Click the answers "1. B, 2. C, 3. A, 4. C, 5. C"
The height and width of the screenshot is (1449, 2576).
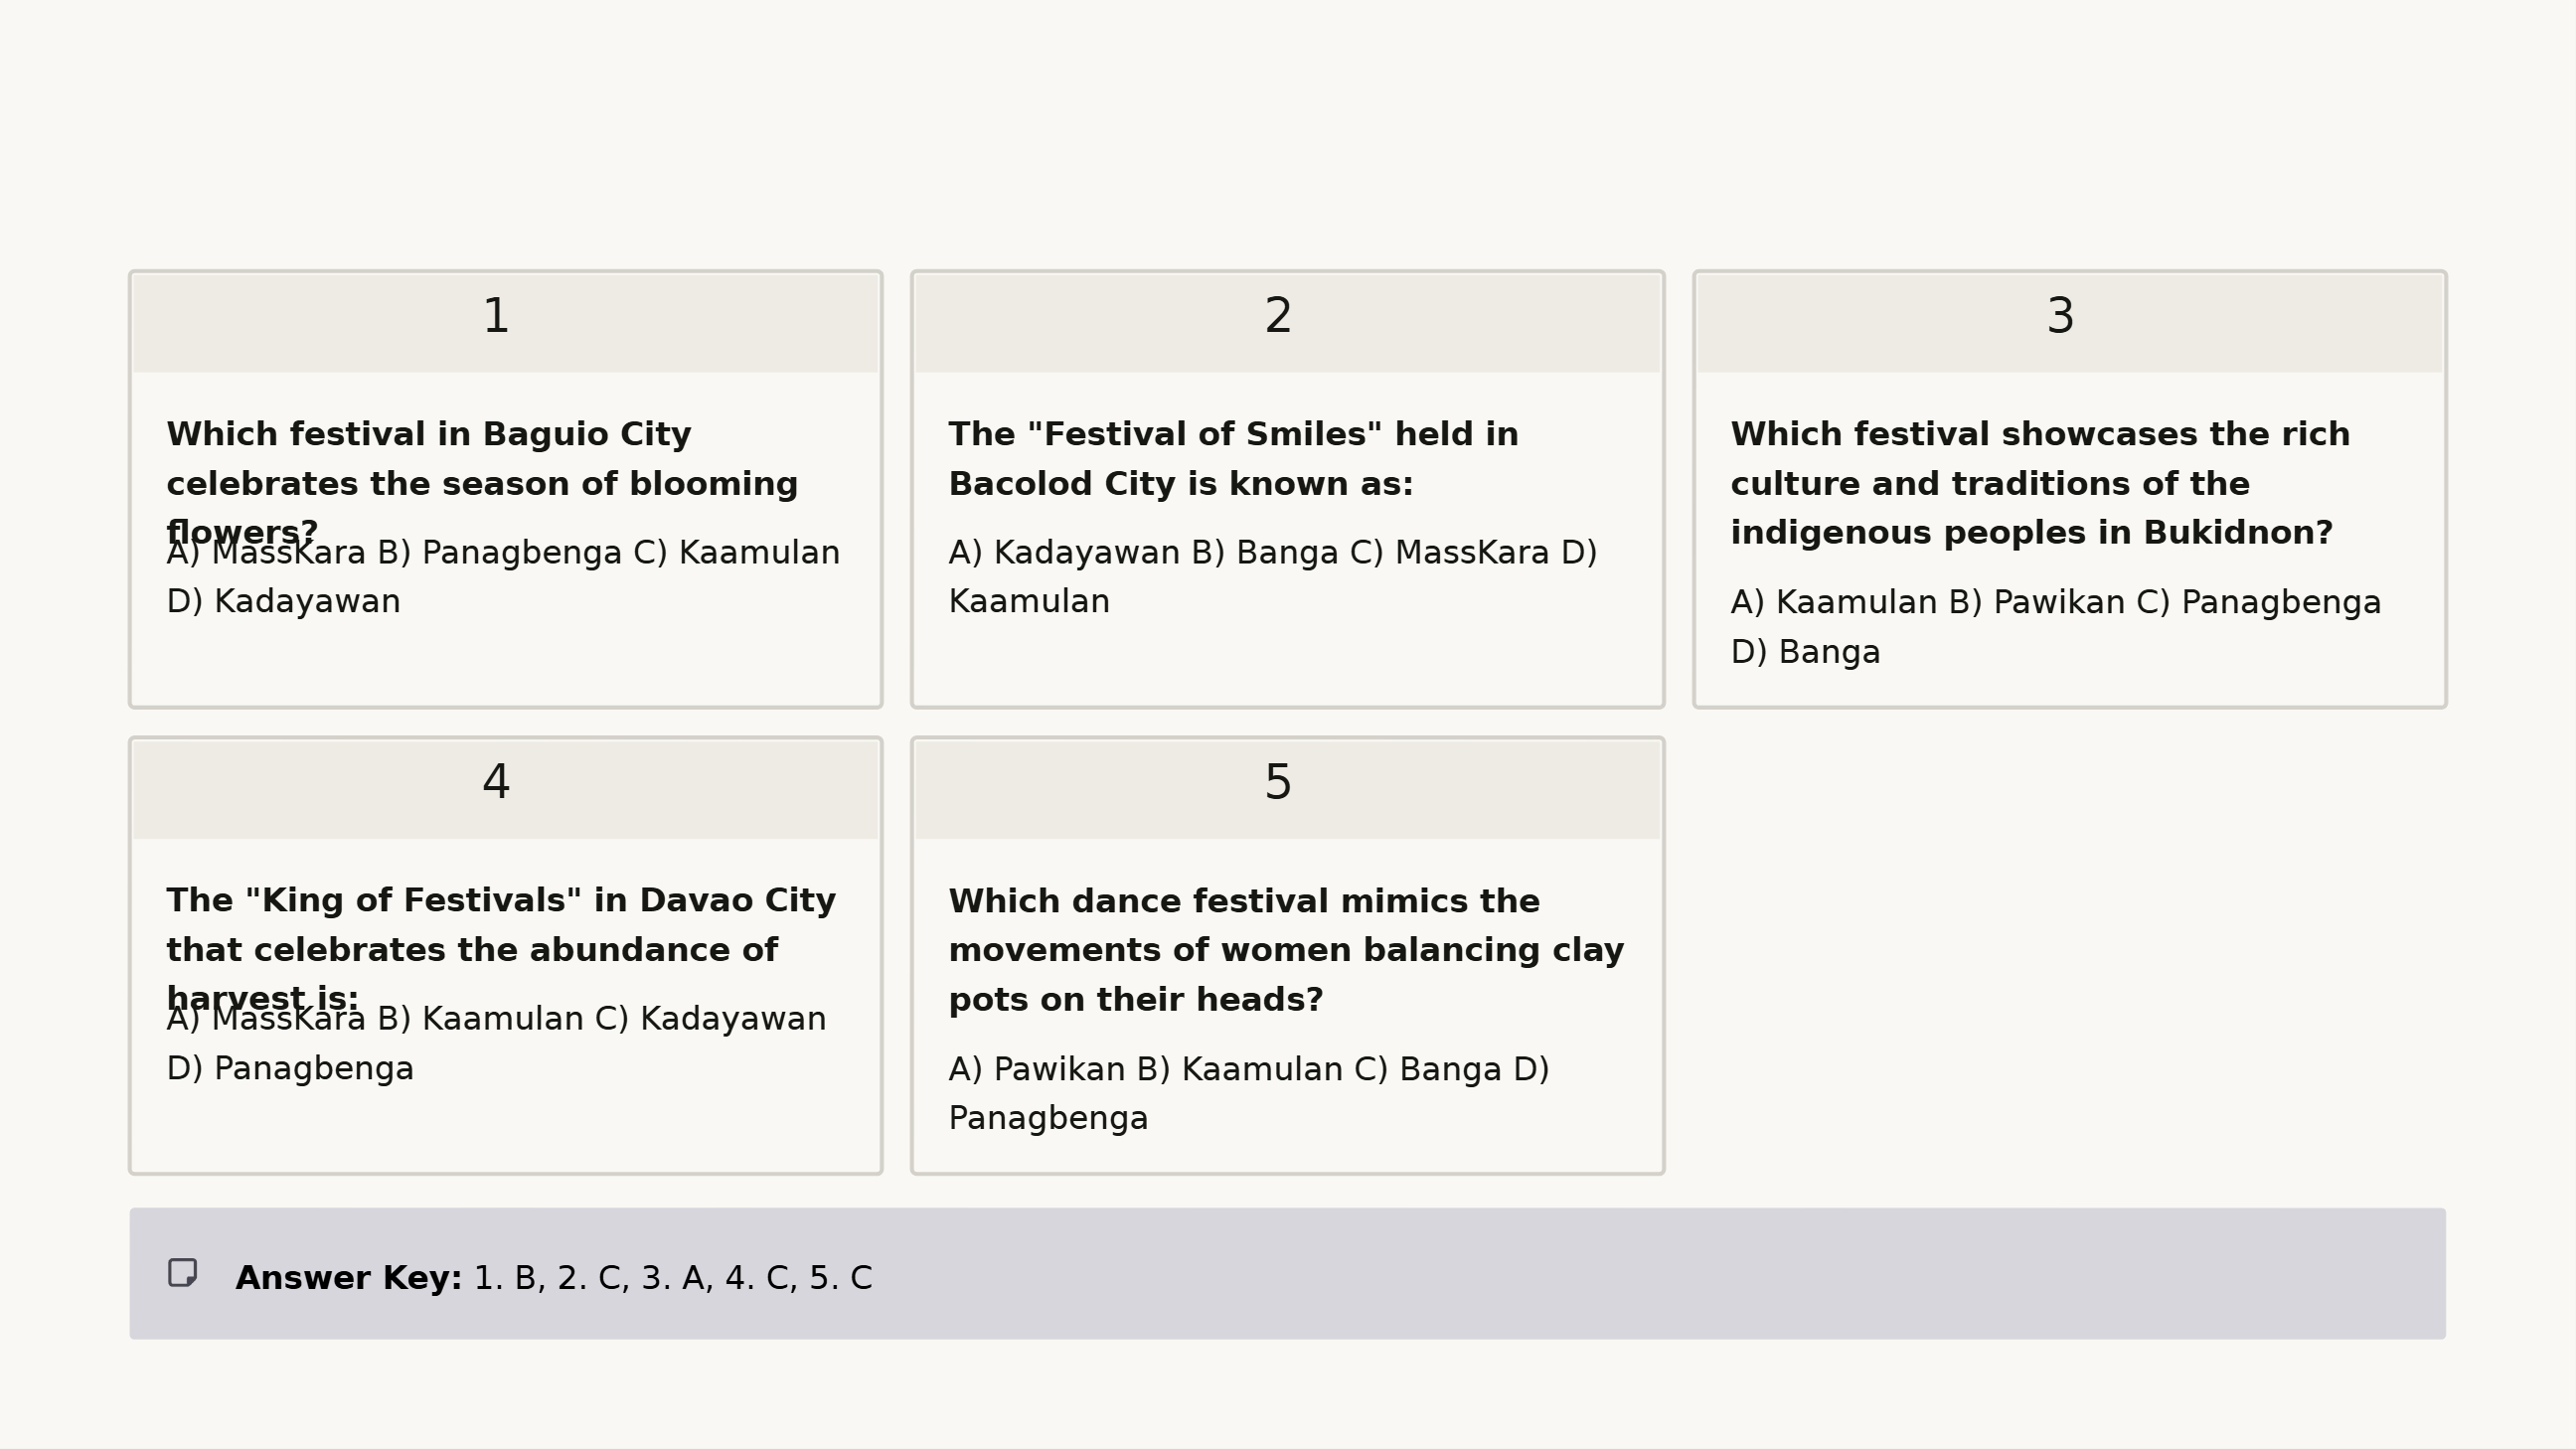click(x=673, y=1277)
